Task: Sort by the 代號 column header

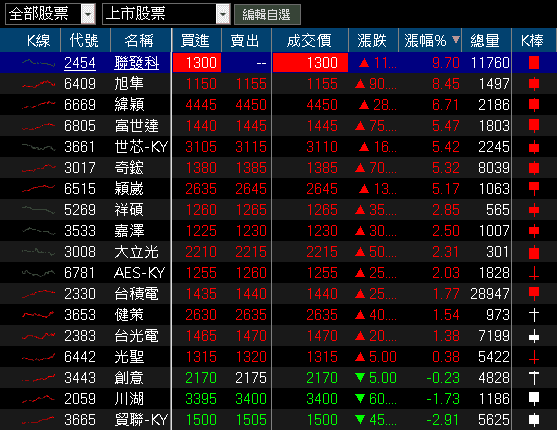Action: coord(84,41)
